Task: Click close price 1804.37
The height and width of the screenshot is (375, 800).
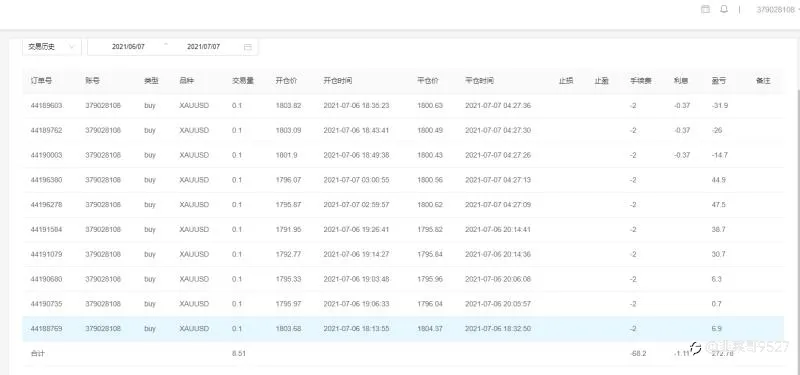Action: 430,329
